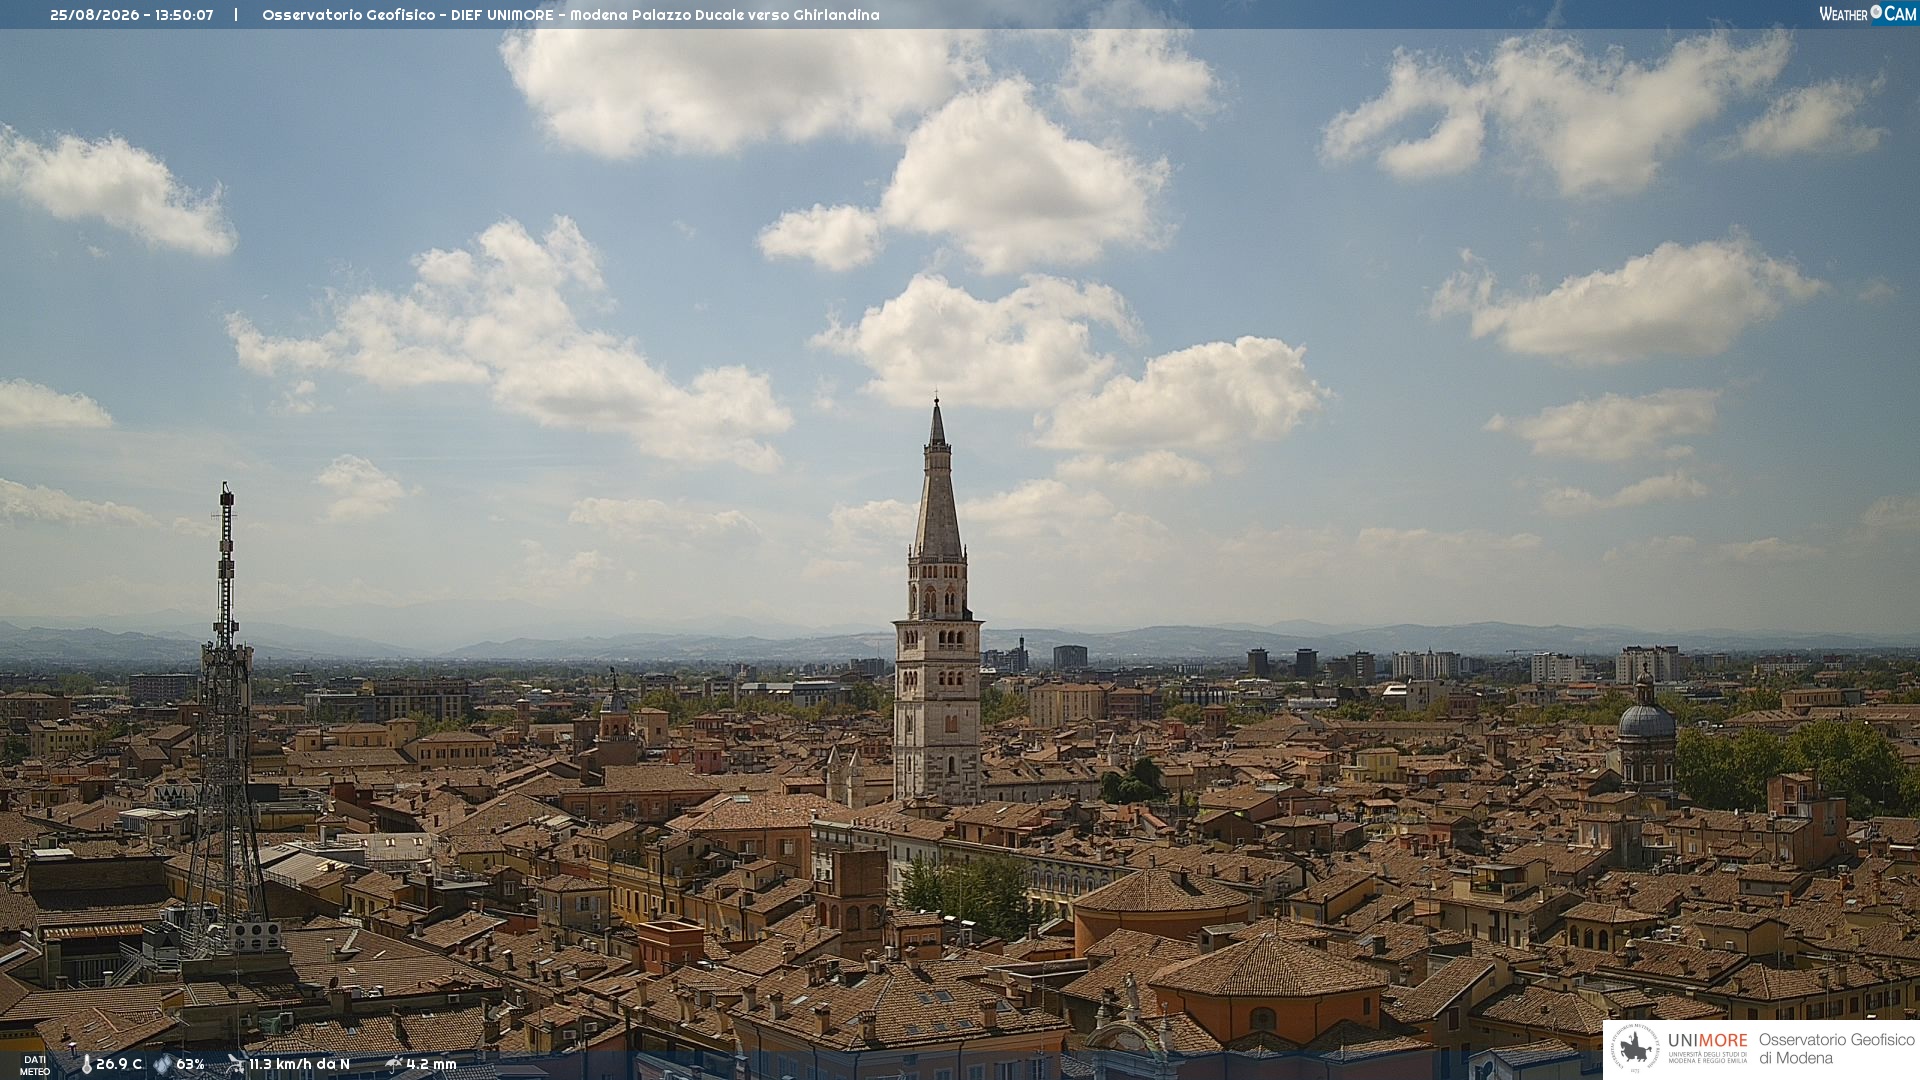
Task: Click the grey church dome on right
Action: [x=1646, y=720]
